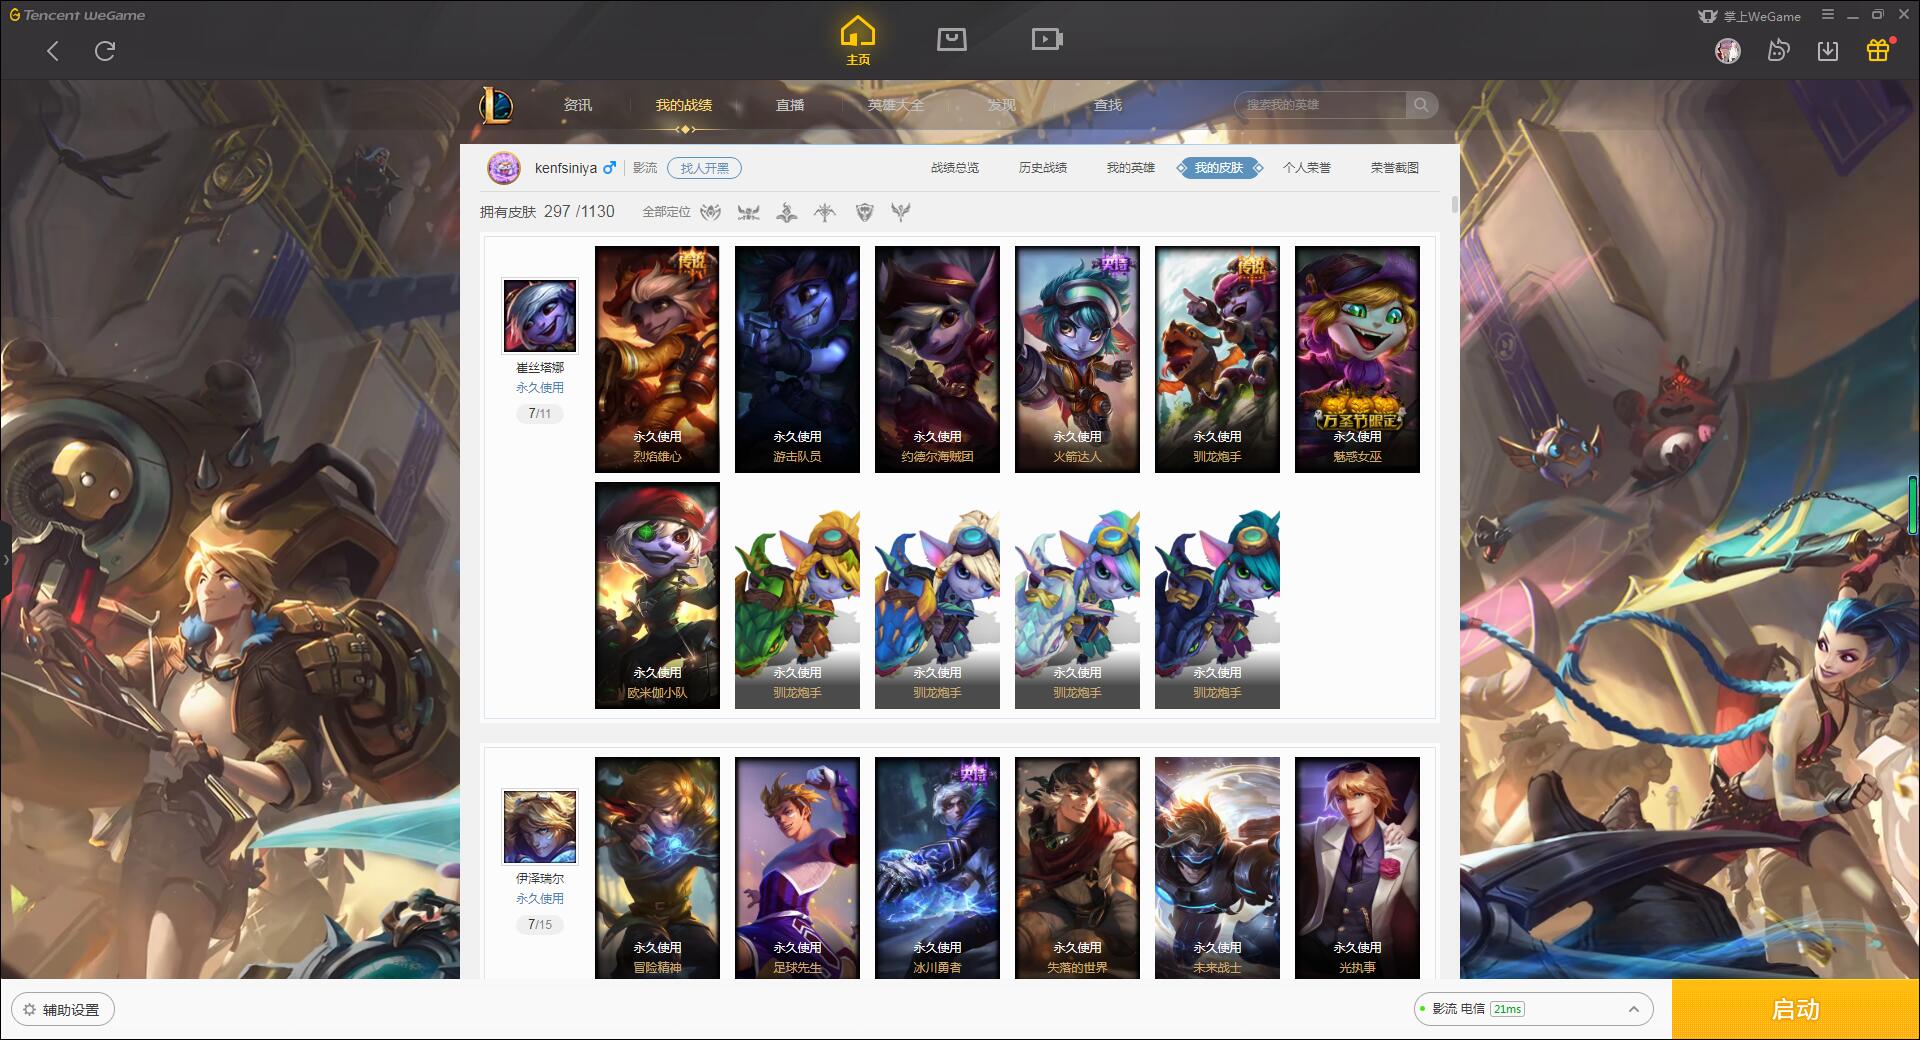Viewport: 1920px width, 1040px height.
Task: Expand the left side panel arrow
Action: click(5, 559)
